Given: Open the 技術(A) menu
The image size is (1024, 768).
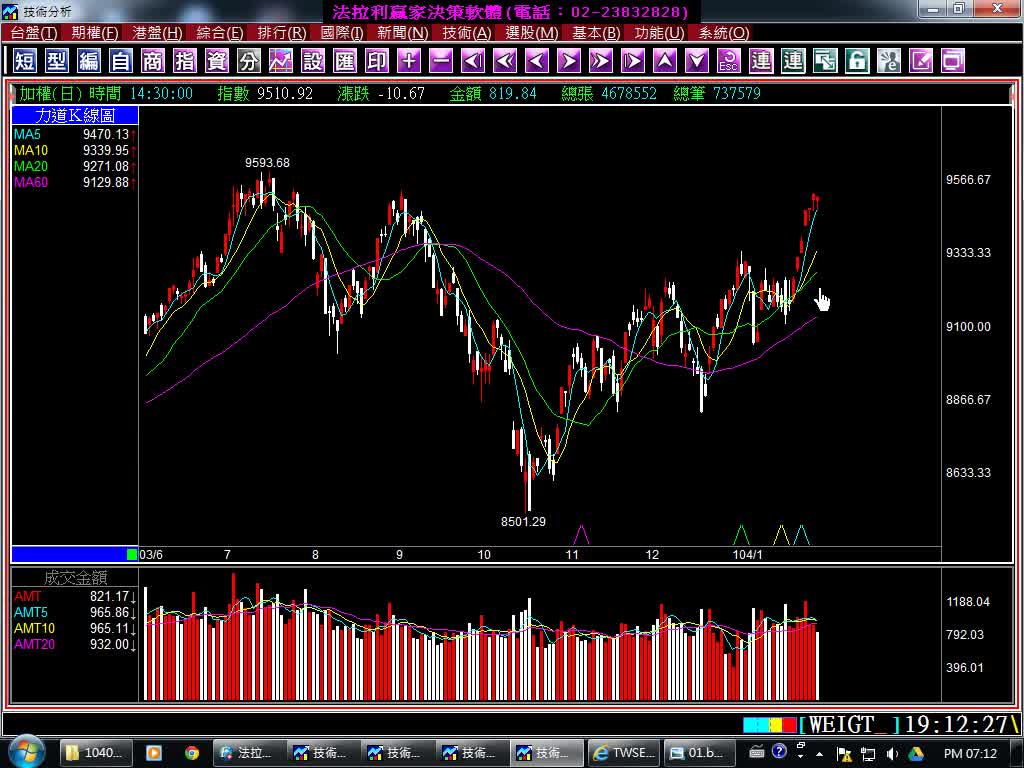Looking at the screenshot, I should point(466,33).
